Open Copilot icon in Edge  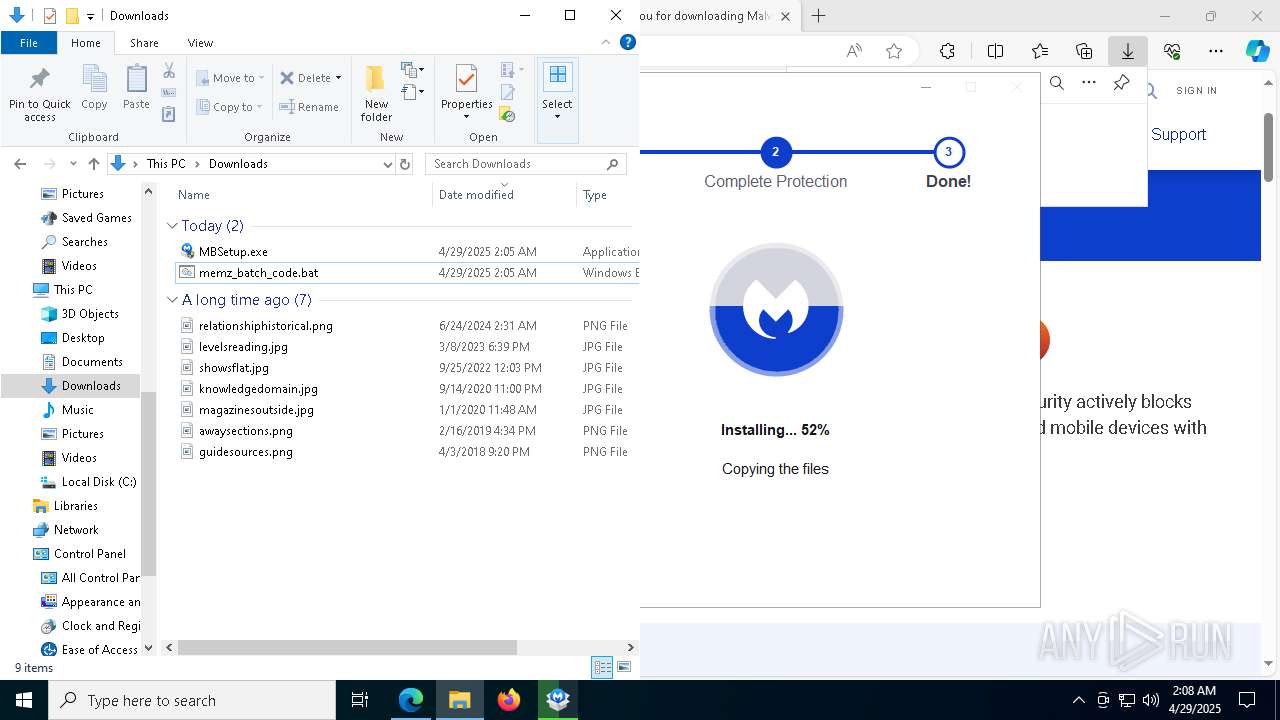[1258, 51]
